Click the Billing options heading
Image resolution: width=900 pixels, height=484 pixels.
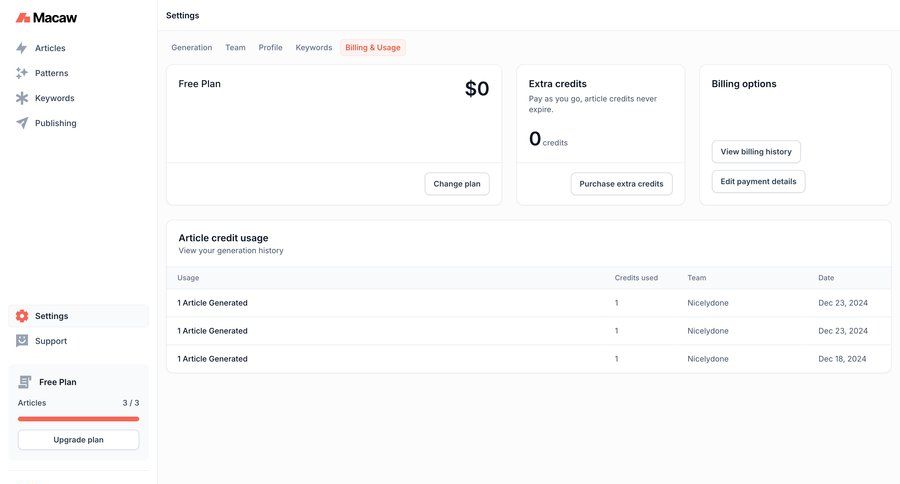(744, 84)
